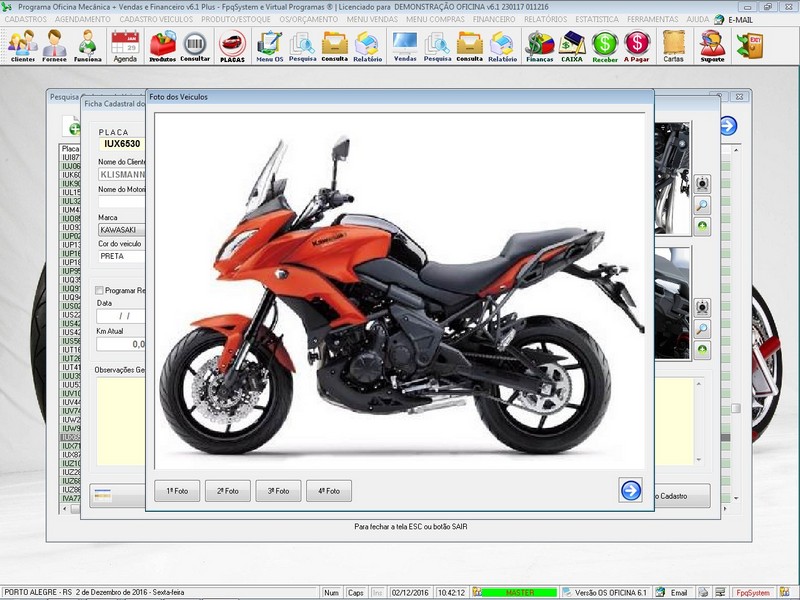Open the Clientes toolbar icon
800x600 pixels.
pos(22,45)
